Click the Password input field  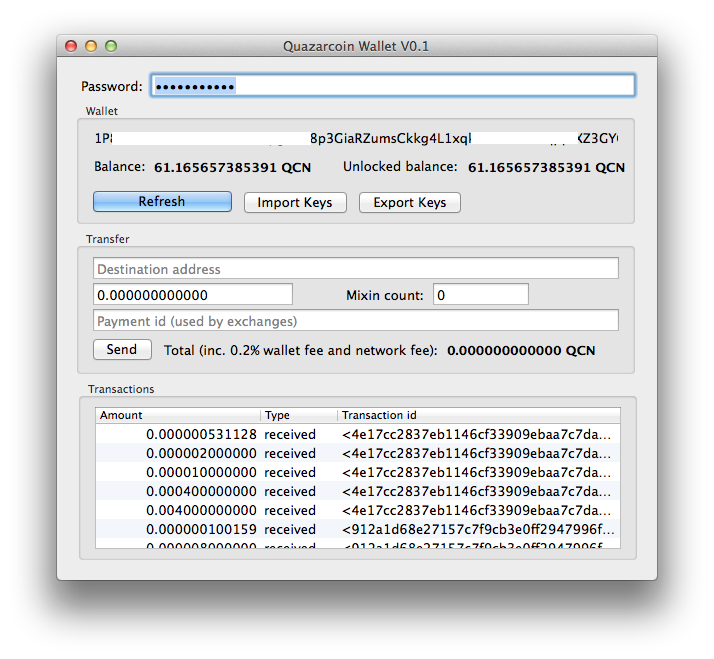click(x=393, y=85)
